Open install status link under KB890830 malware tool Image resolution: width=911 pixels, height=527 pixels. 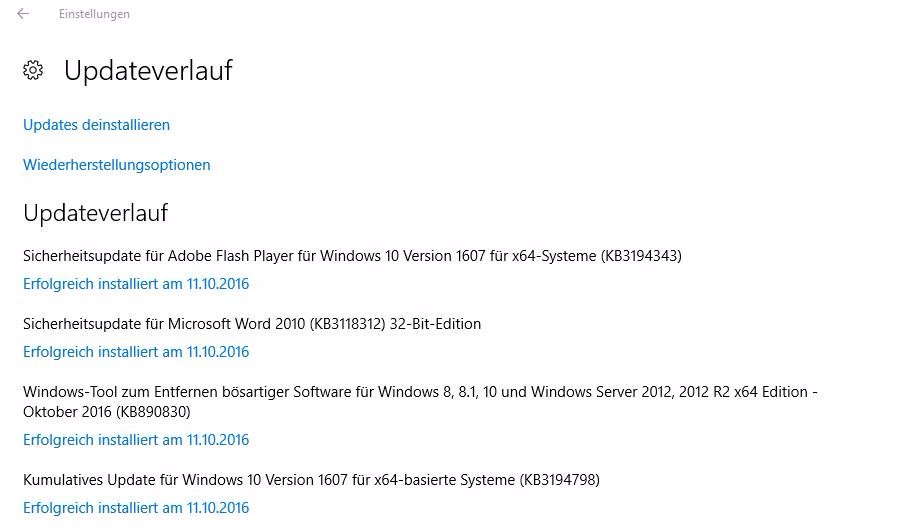(x=136, y=440)
